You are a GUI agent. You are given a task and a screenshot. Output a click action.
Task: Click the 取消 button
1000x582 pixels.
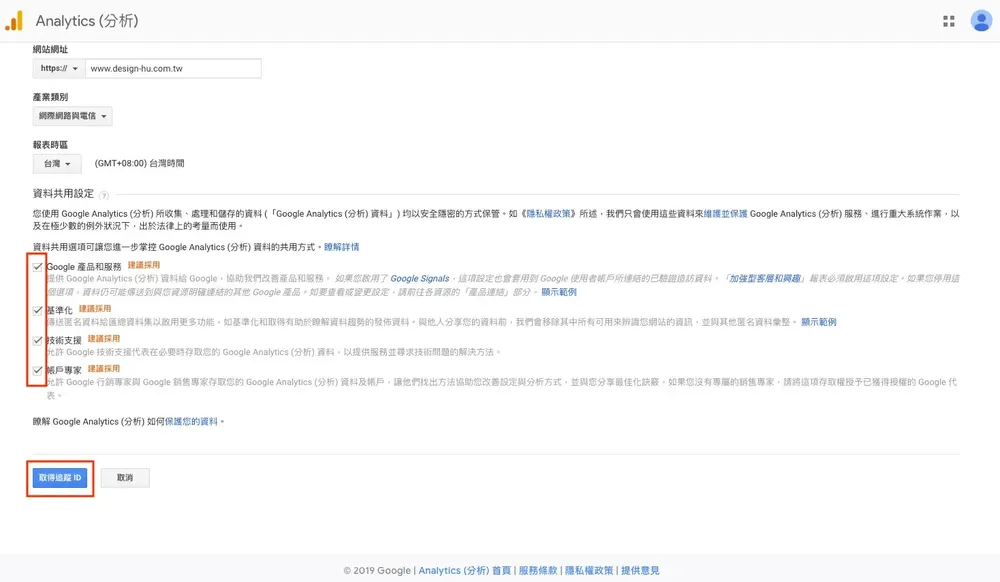pyautogui.click(x=125, y=477)
